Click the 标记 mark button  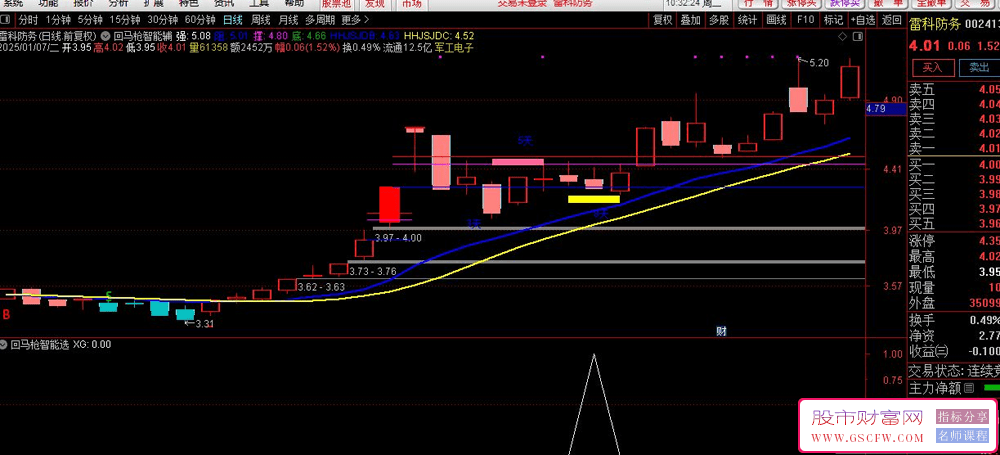[x=833, y=20]
